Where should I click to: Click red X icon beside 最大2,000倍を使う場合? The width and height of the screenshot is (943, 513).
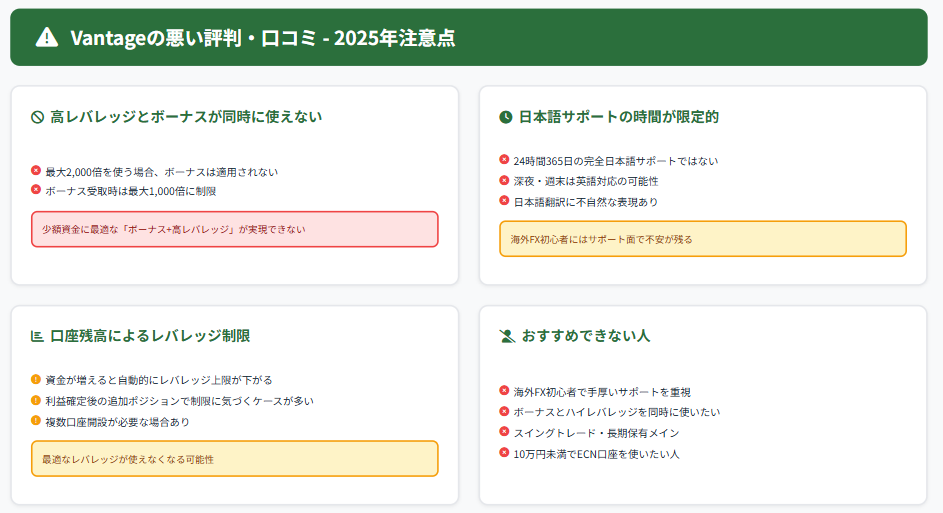coord(36,170)
